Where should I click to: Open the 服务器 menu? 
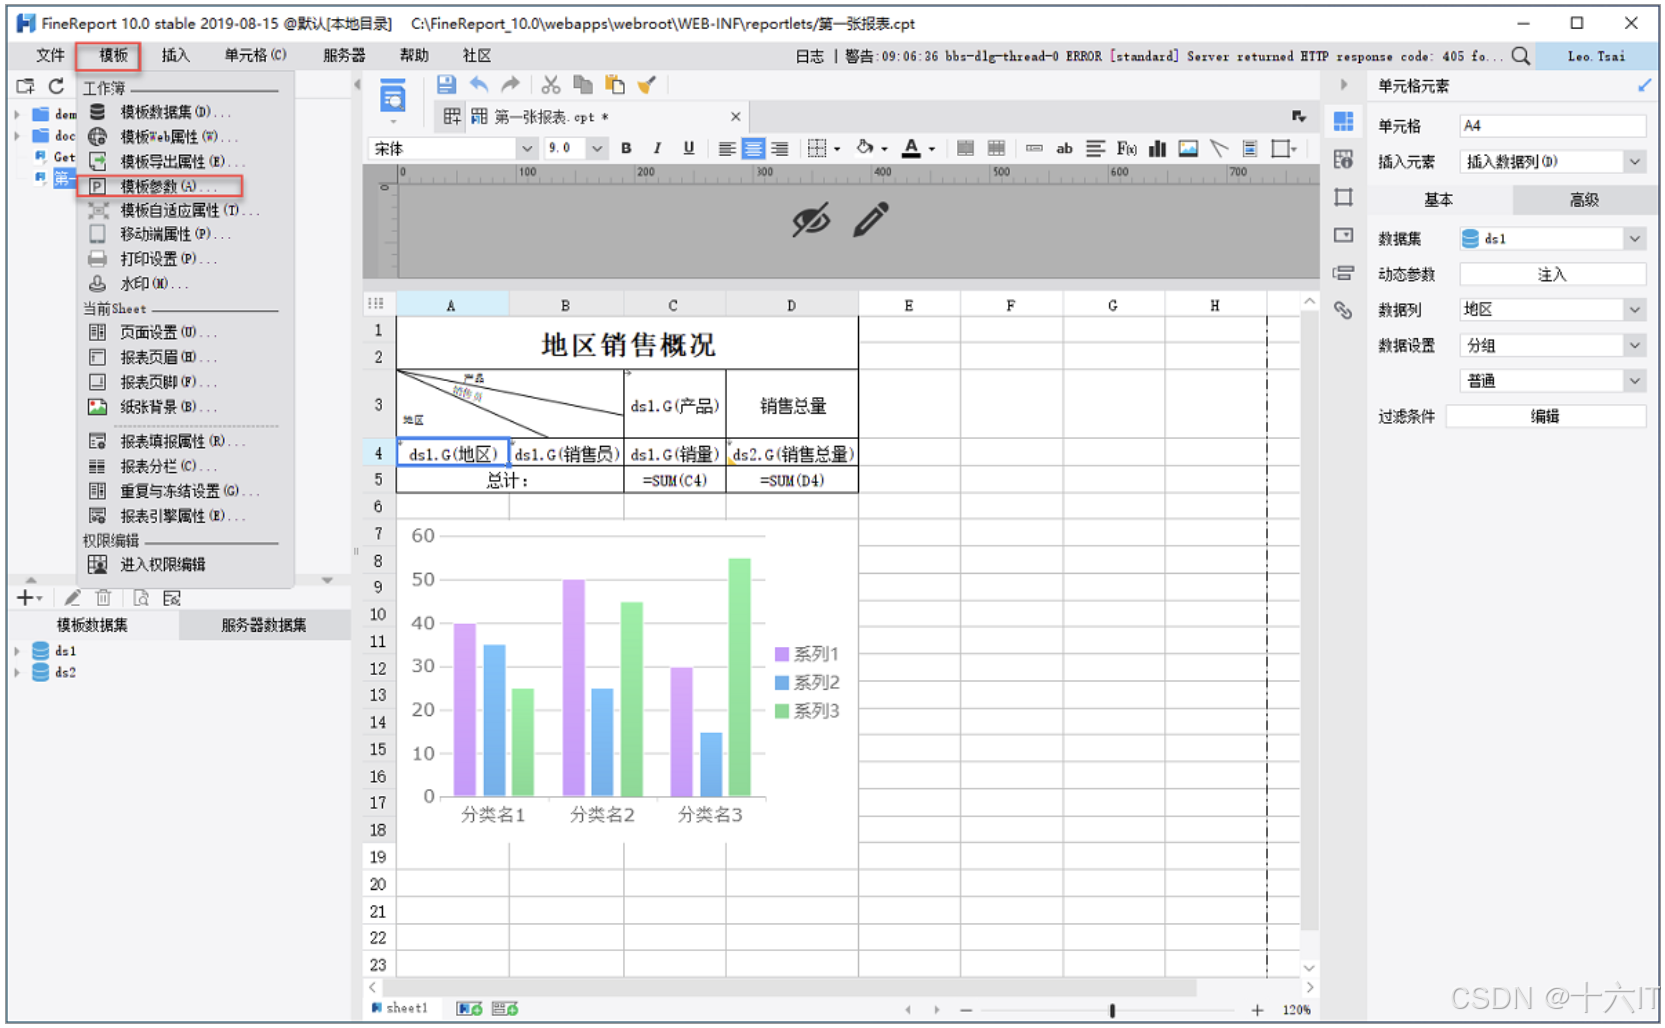coord(344,56)
